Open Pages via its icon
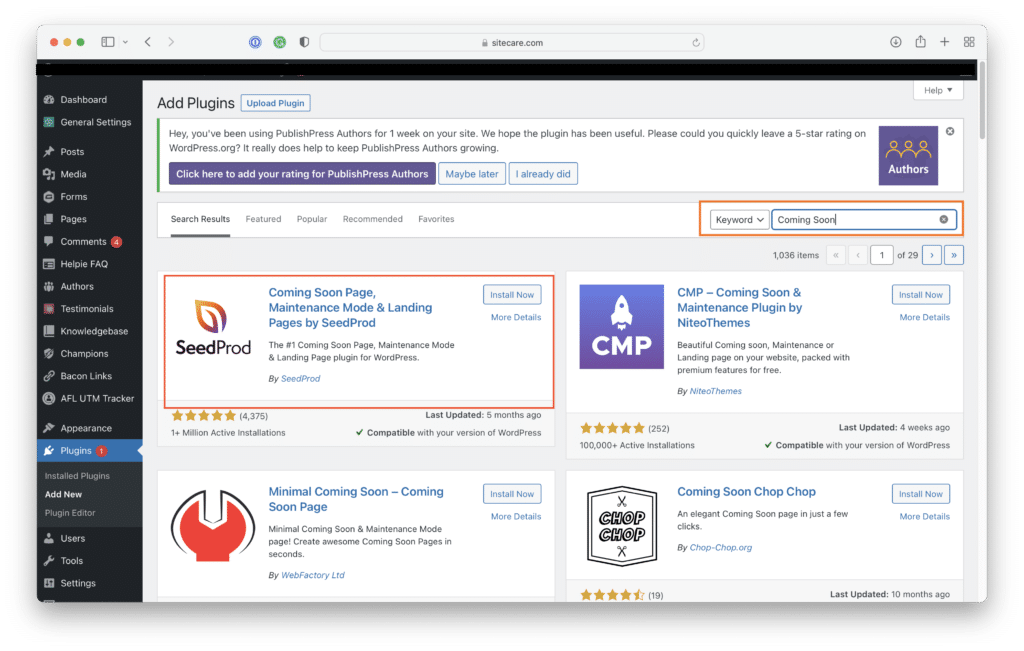Image resolution: width=1024 pixels, height=651 pixels. (x=49, y=219)
